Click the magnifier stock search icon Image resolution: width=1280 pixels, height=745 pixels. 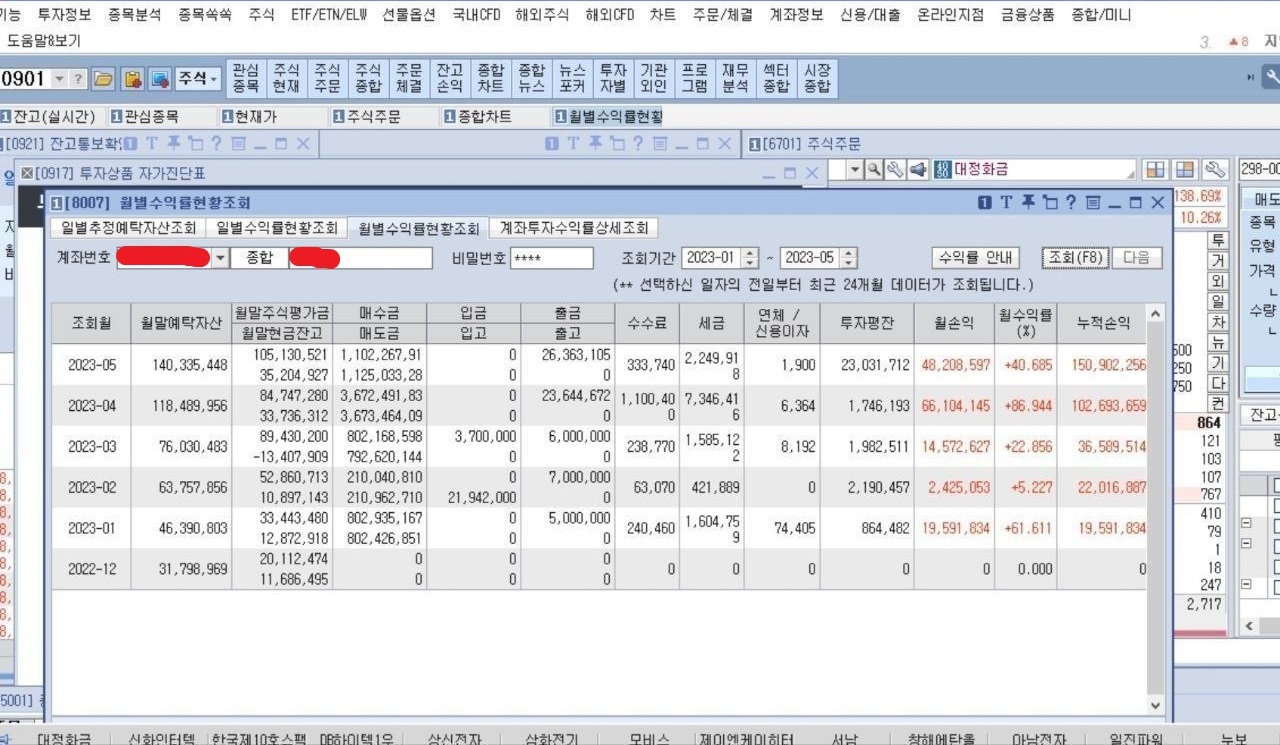tap(873, 169)
